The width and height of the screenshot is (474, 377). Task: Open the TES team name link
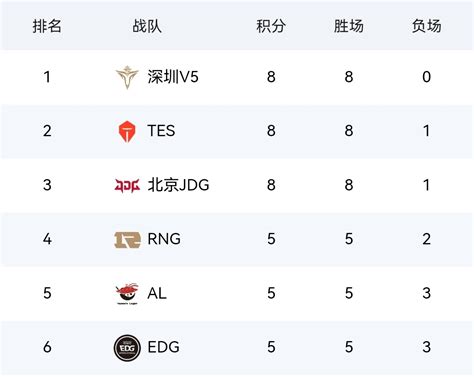161,131
